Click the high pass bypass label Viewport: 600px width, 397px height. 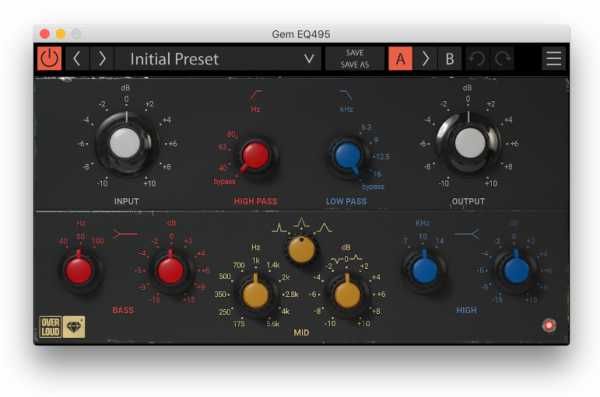(x=225, y=181)
